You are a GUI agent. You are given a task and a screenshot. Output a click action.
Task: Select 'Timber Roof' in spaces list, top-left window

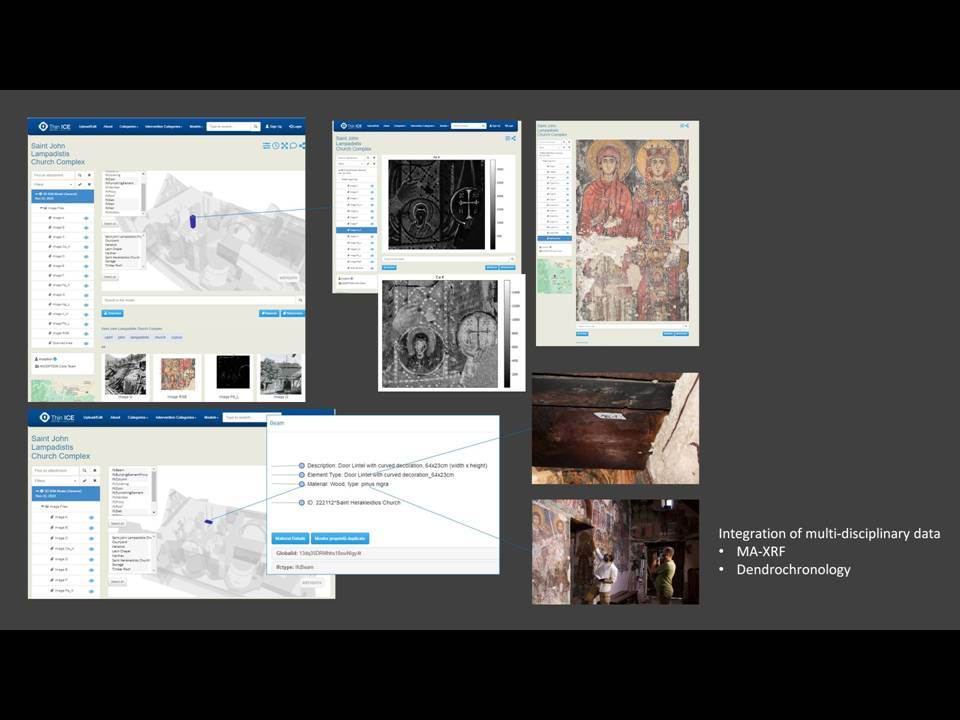[113, 265]
